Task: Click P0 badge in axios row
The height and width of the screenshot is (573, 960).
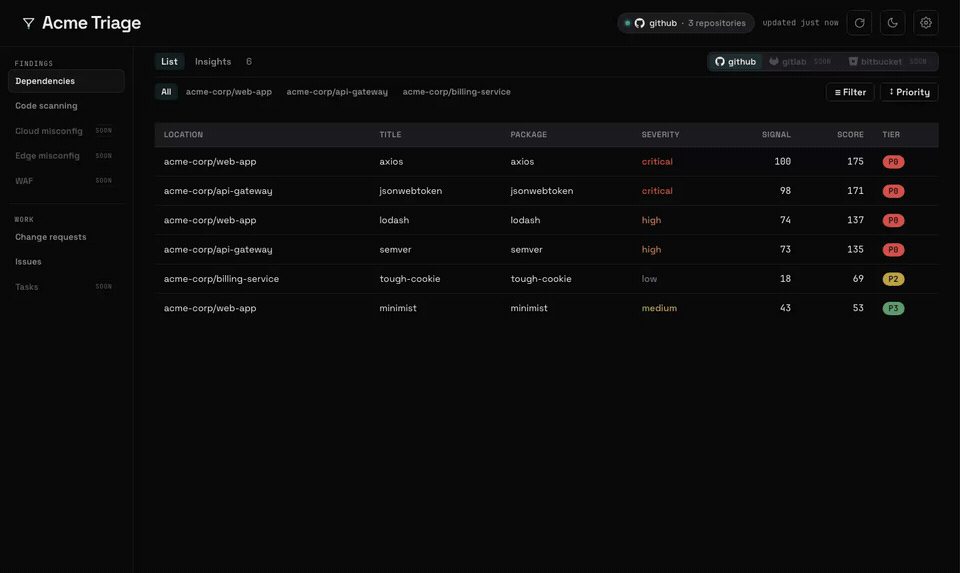Action: pyautogui.click(x=893, y=162)
